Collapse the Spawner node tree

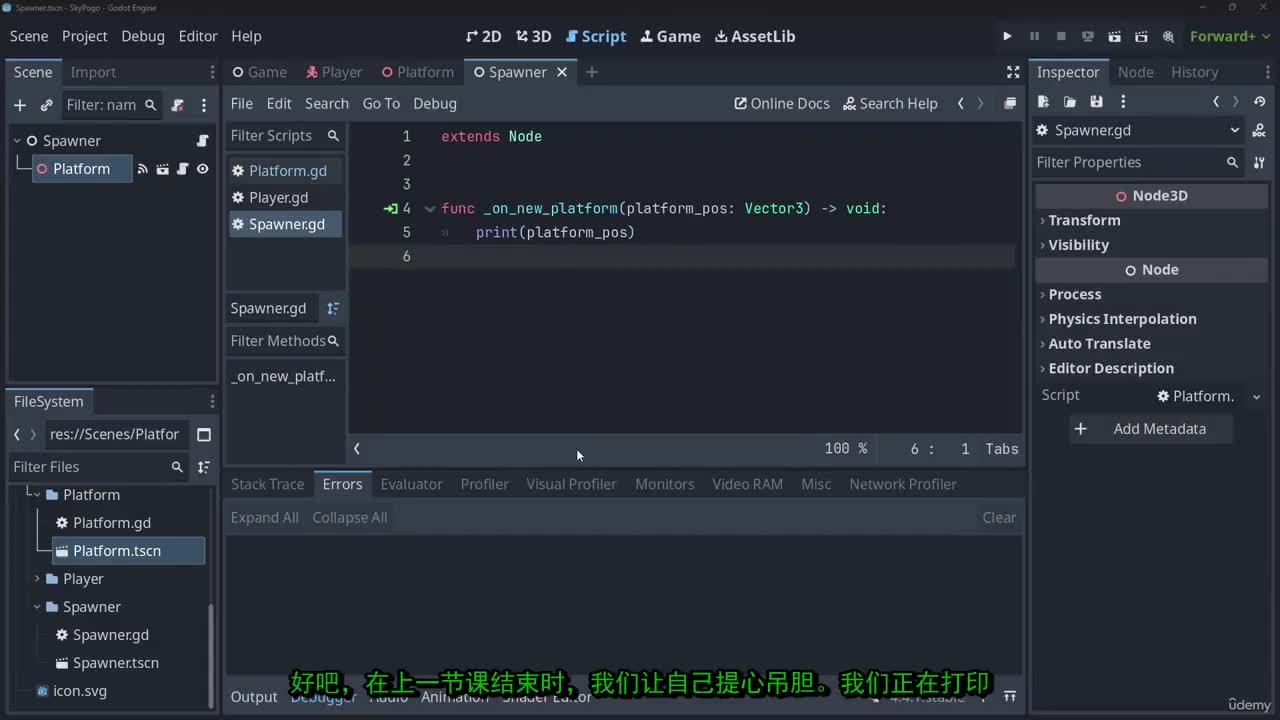17,141
